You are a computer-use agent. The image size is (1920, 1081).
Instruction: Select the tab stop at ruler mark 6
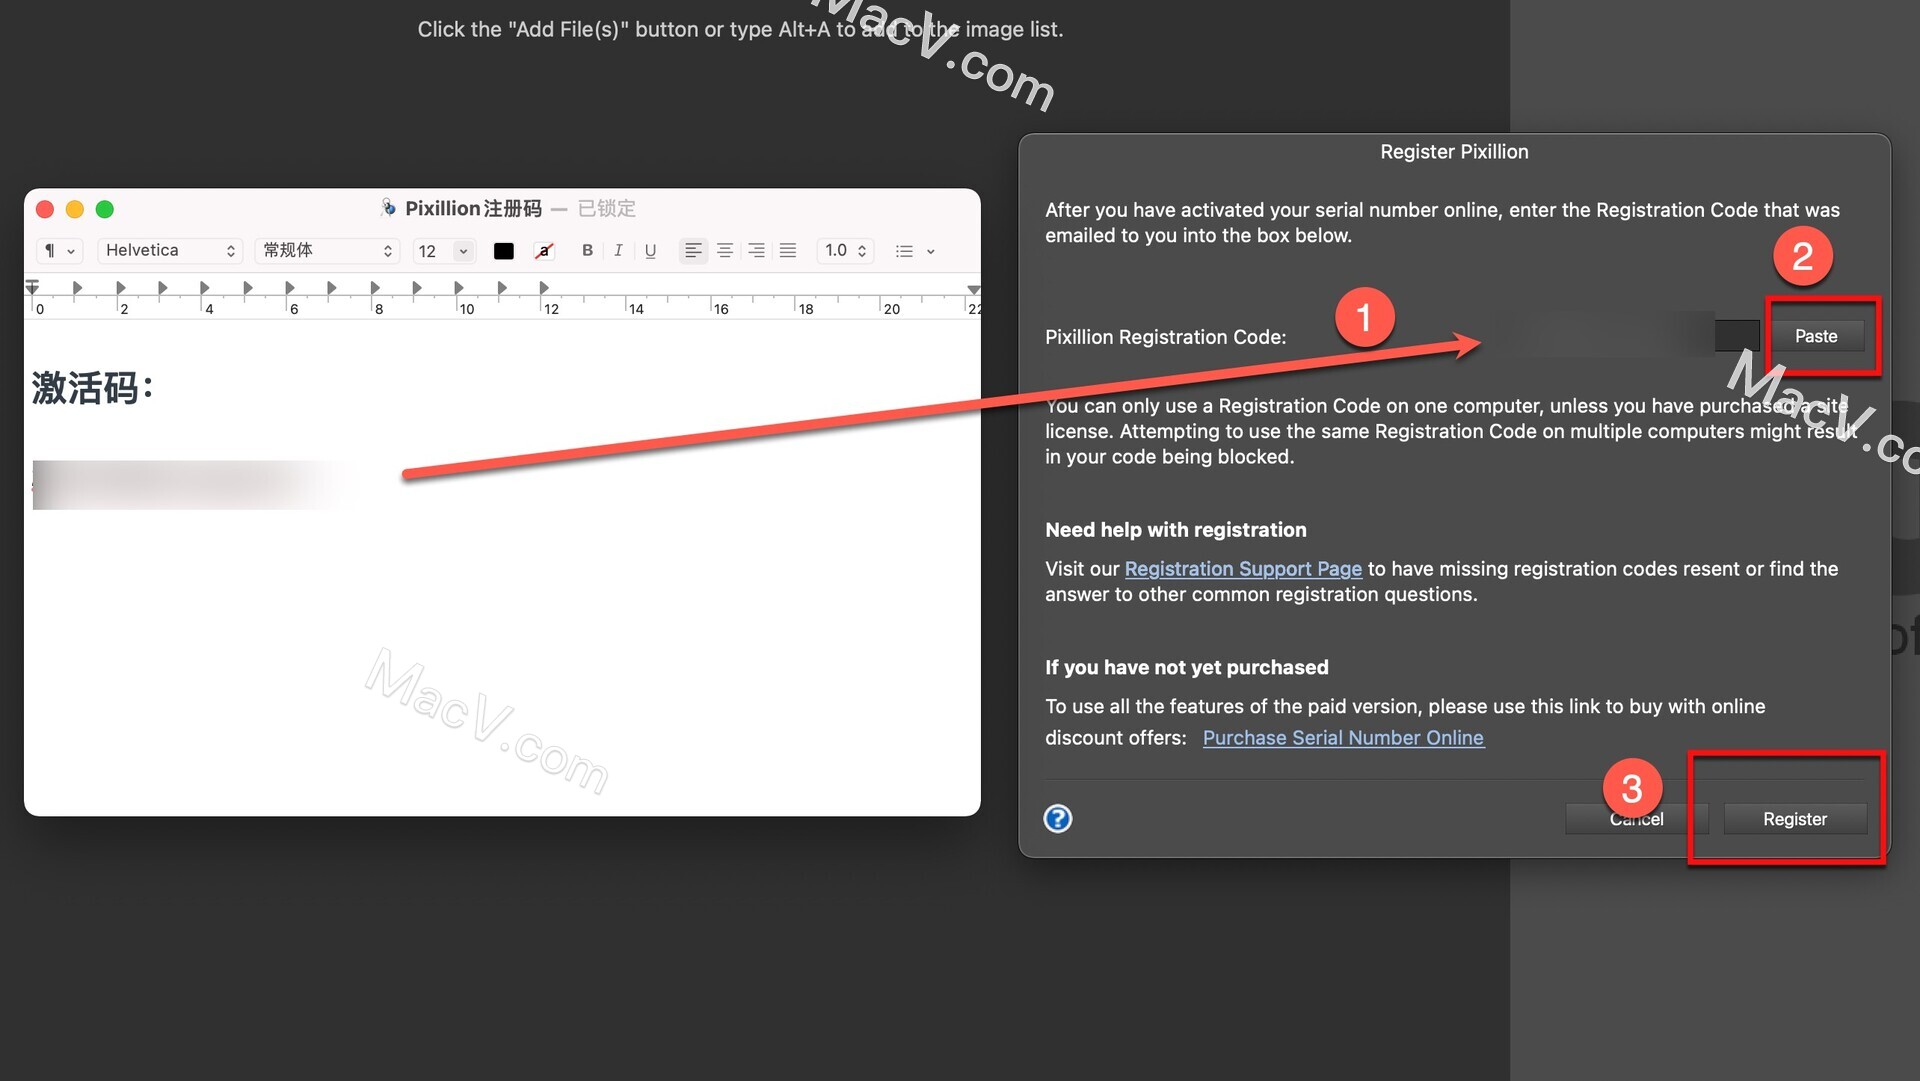[289, 288]
